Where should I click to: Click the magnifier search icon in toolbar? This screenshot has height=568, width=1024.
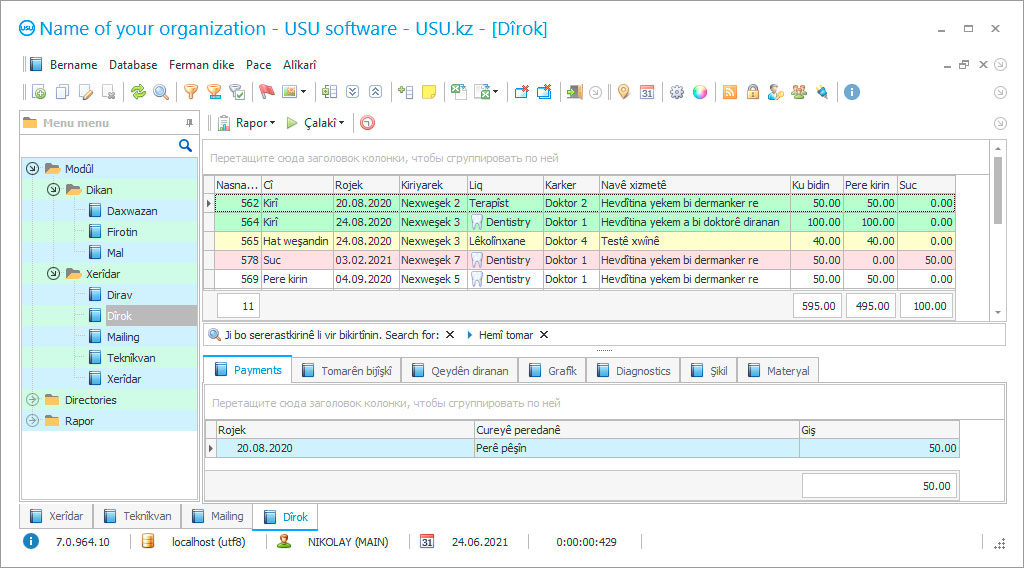160,92
